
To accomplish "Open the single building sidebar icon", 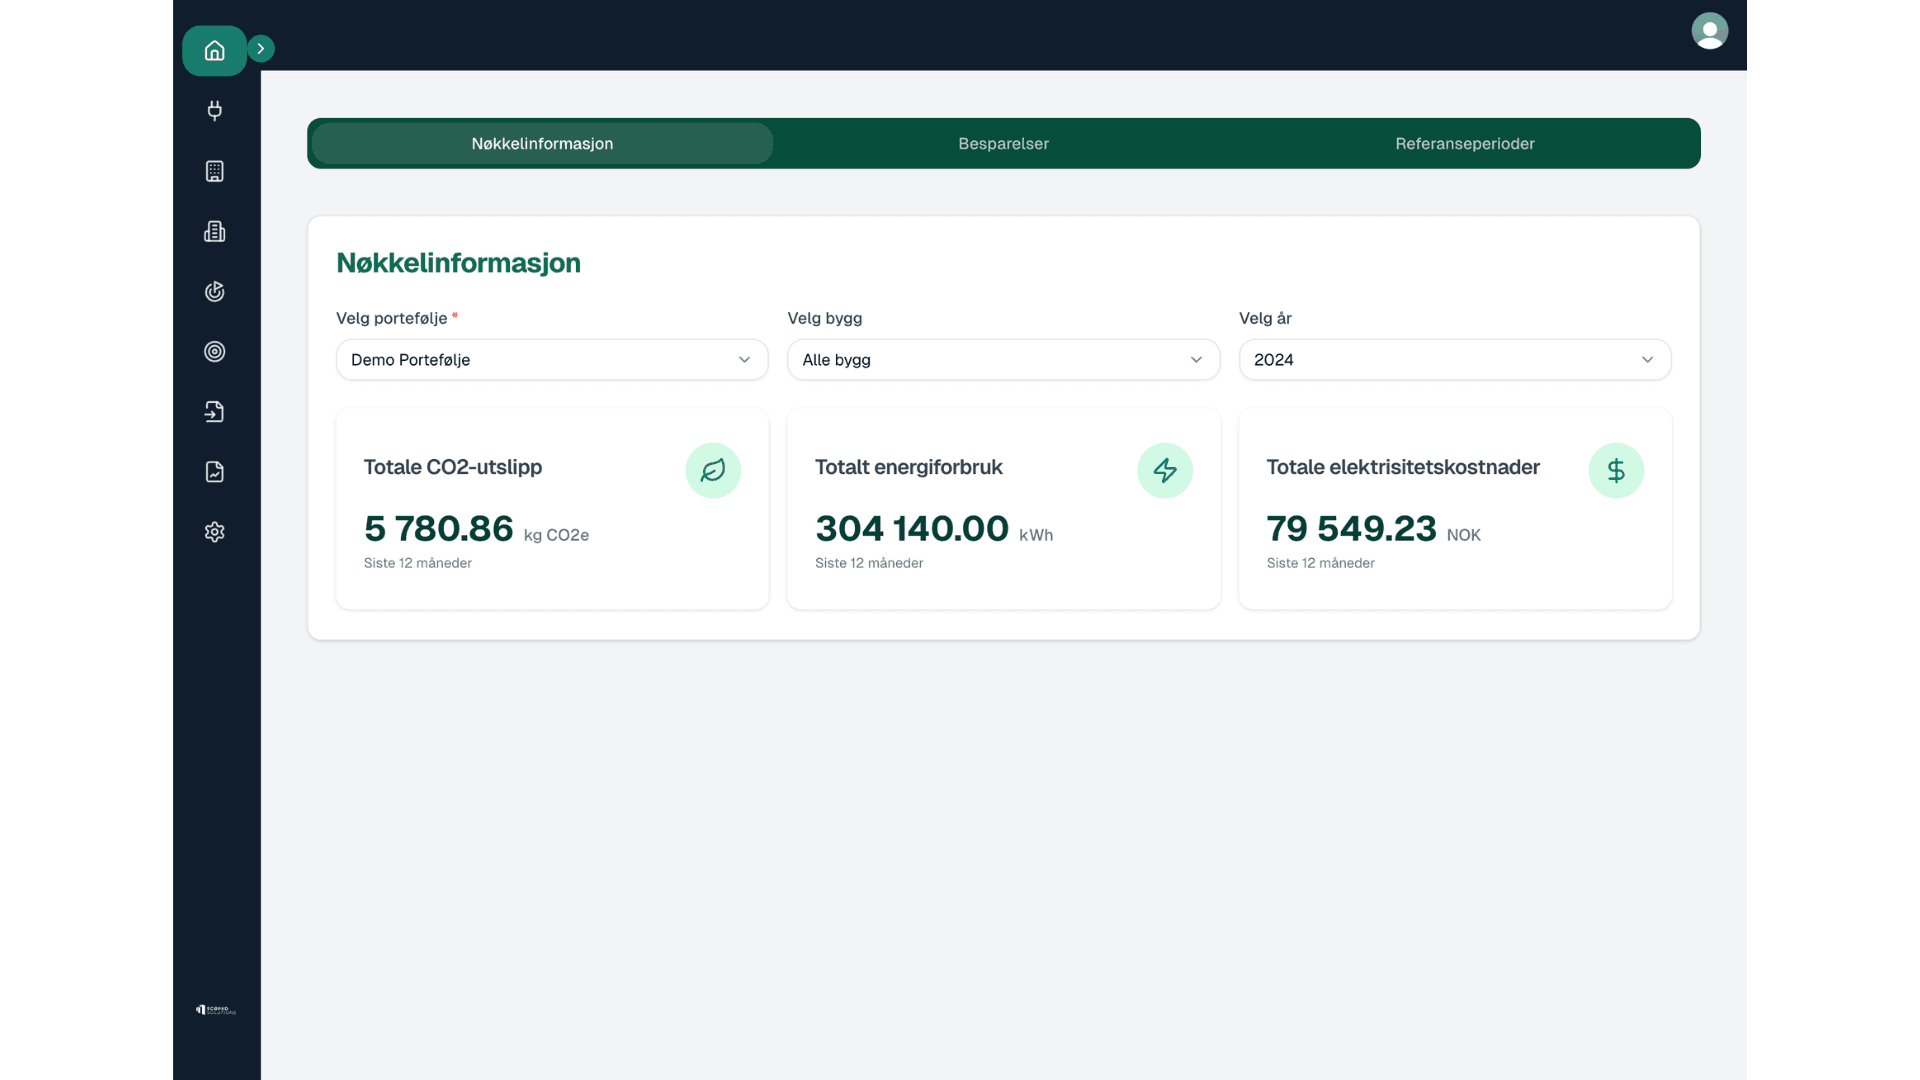I will 214,171.
